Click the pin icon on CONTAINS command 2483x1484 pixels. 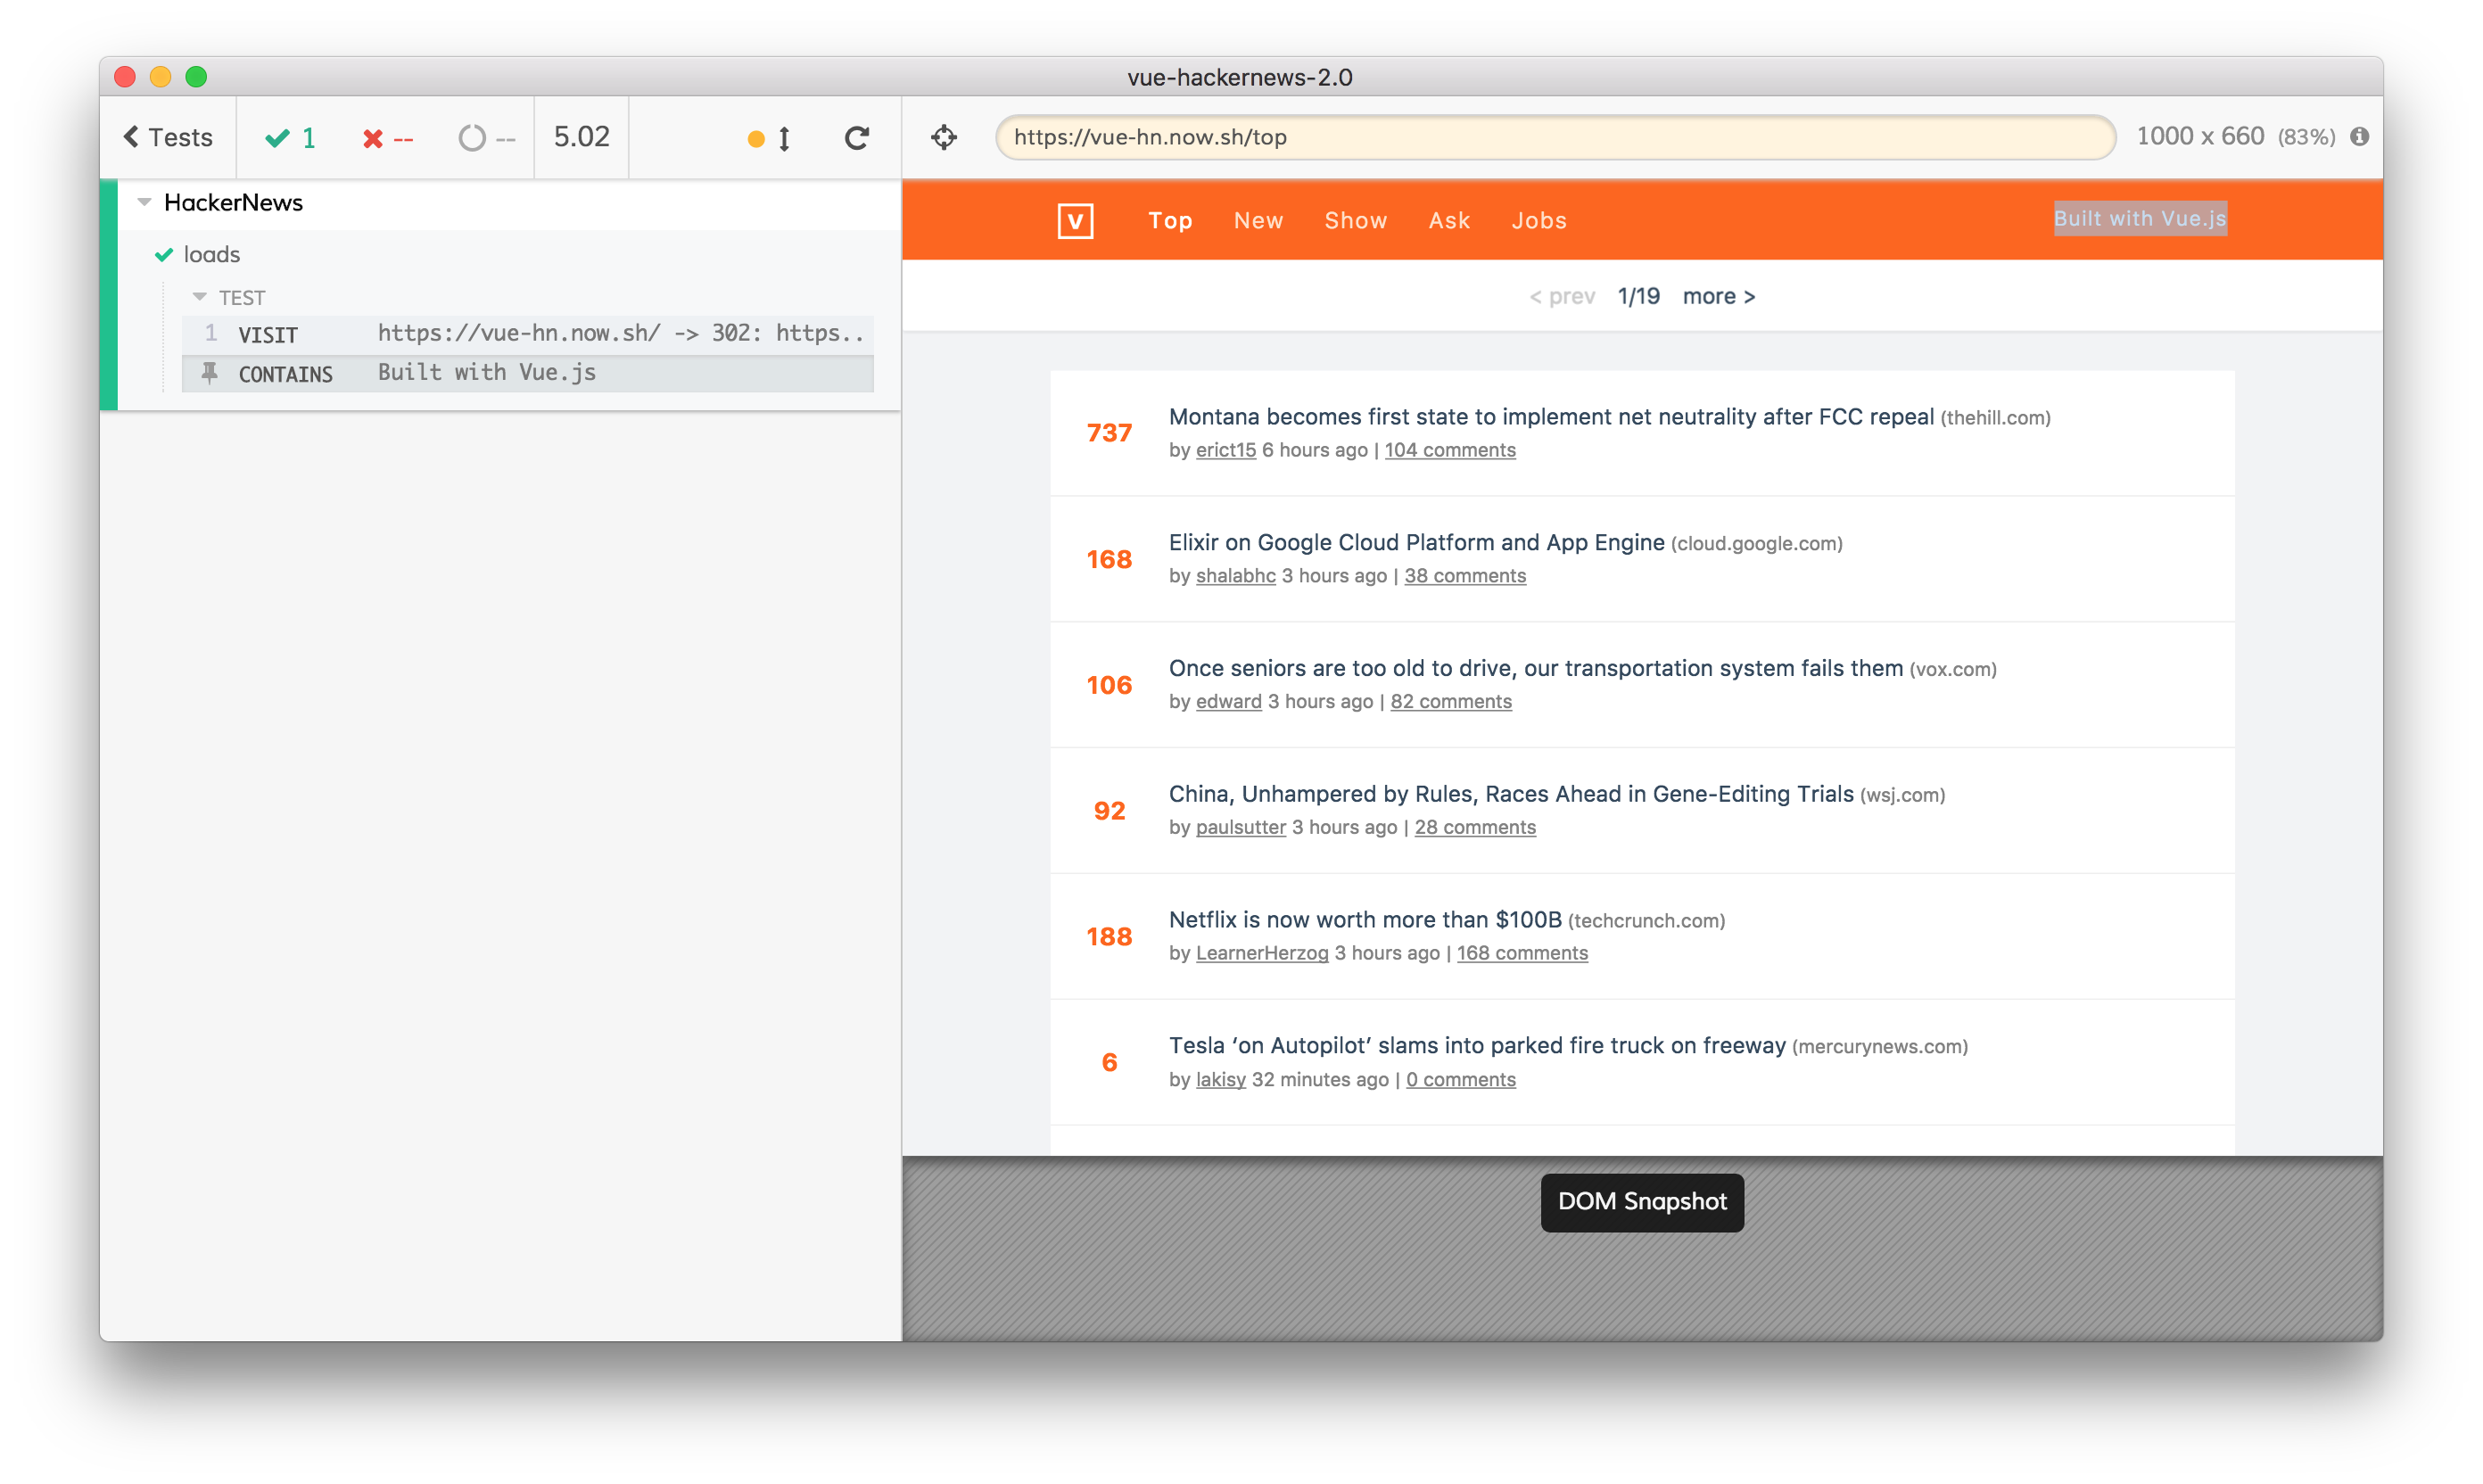[x=209, y=373]
